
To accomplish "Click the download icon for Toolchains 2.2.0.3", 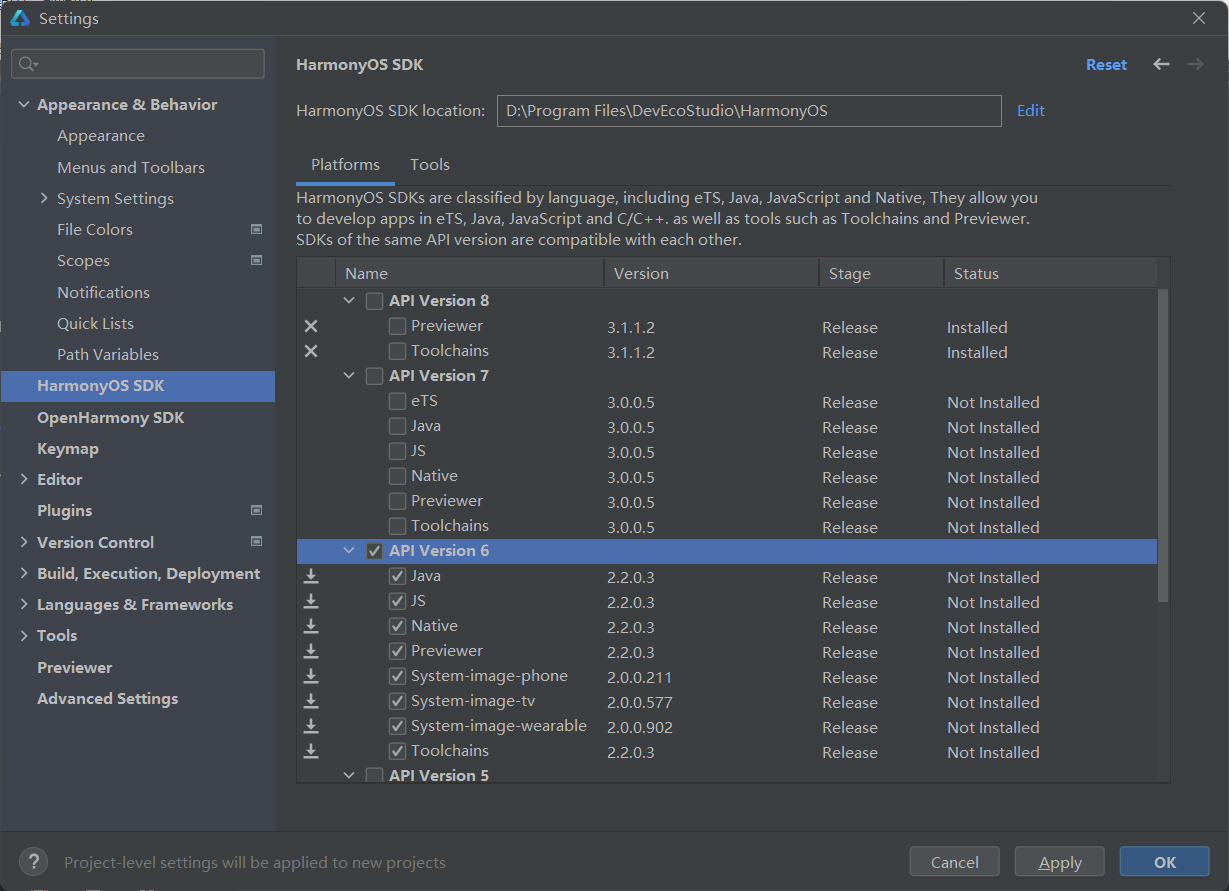I will [x=311, y=751].
